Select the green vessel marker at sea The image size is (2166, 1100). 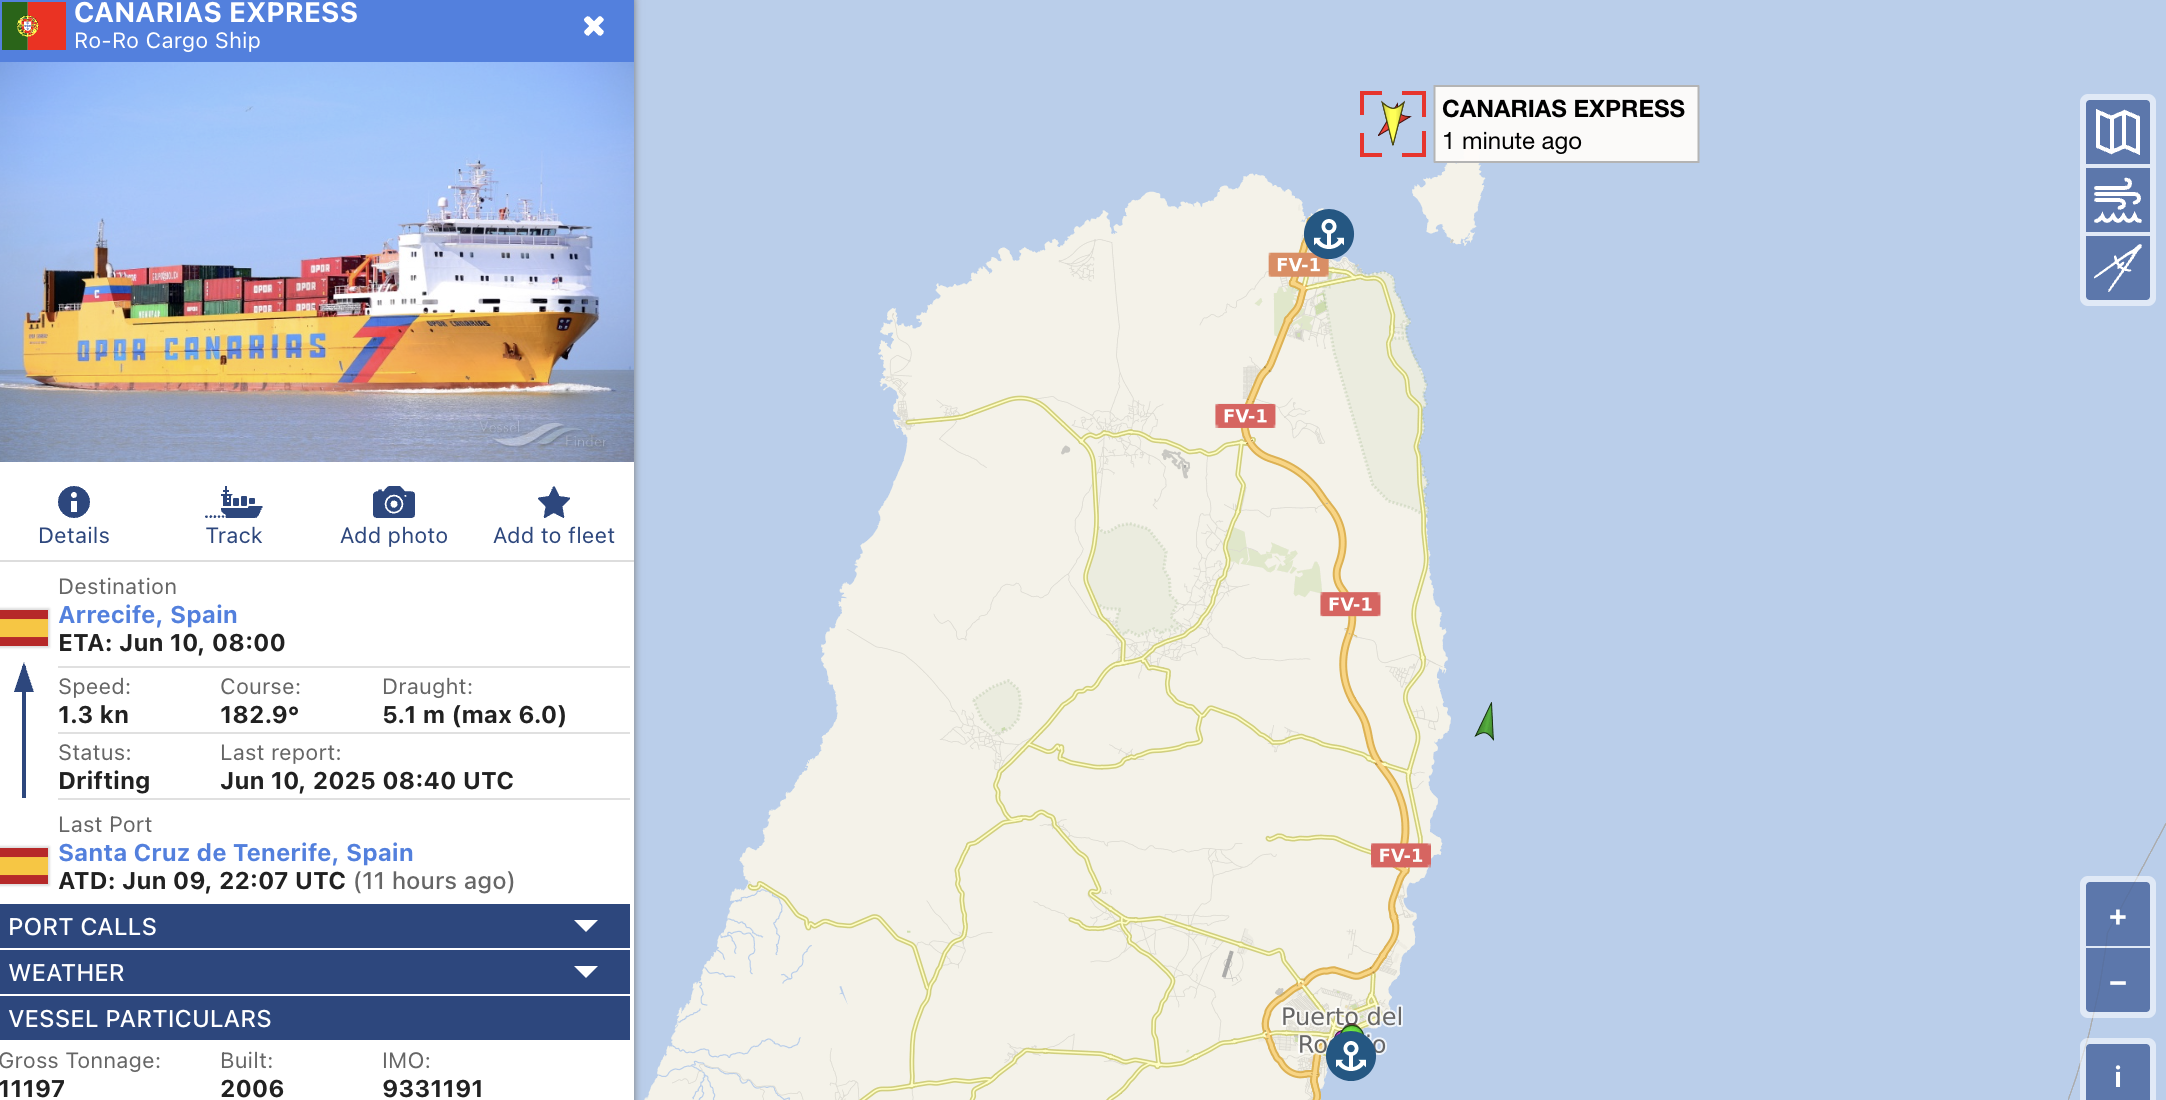tap(1486, 721)
